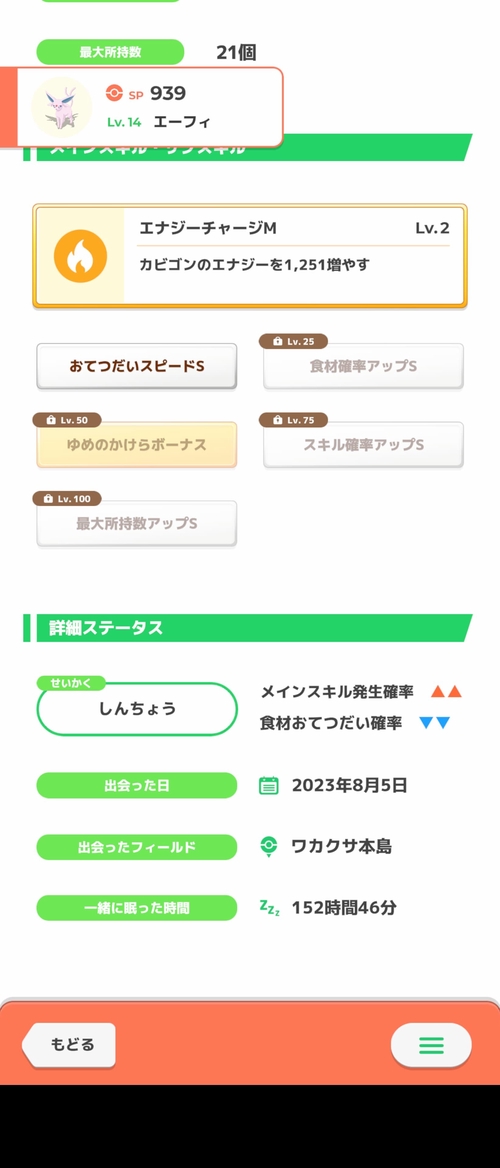
Task: Select the locked スキル確率アップS sub skill
Action: 364,445
